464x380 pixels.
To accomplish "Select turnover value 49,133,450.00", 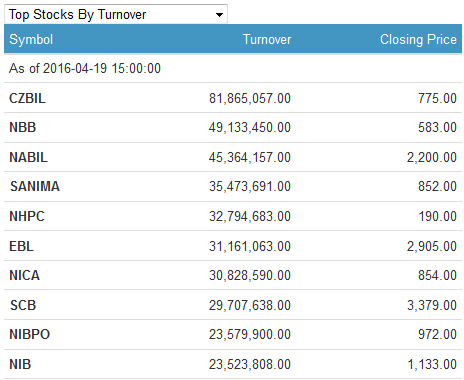I will [250, 127].
